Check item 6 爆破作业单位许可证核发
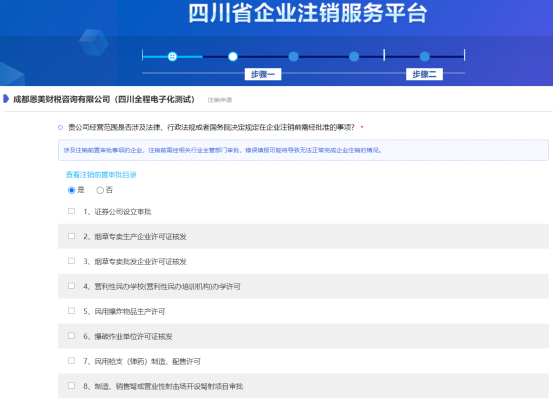 pyautogui.click(x=72, y=336)
